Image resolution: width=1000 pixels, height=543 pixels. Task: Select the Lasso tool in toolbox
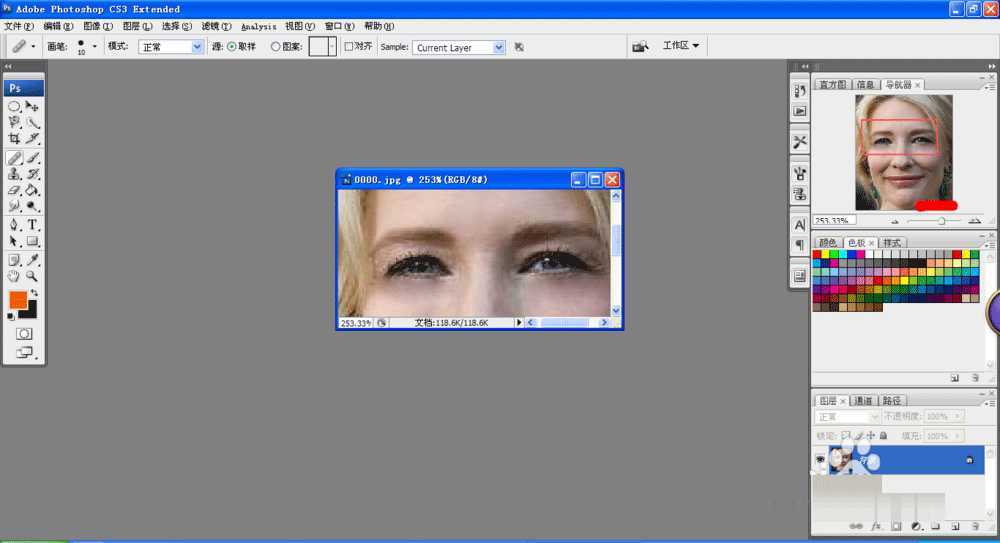(14, 123)
